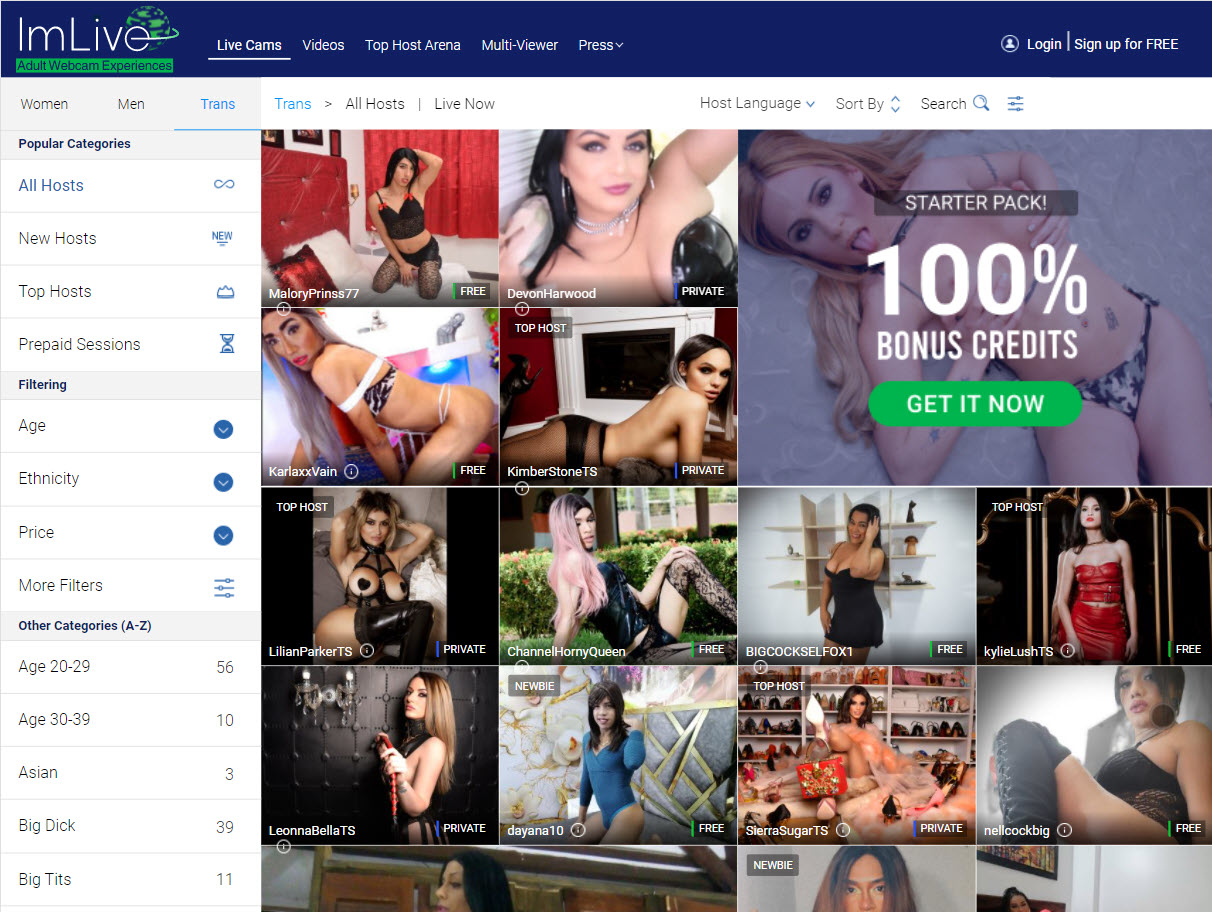The width and height of the screenshot is (1212, 912).
Task: Select the Trans tab
Action: click(x=217, y=104)
